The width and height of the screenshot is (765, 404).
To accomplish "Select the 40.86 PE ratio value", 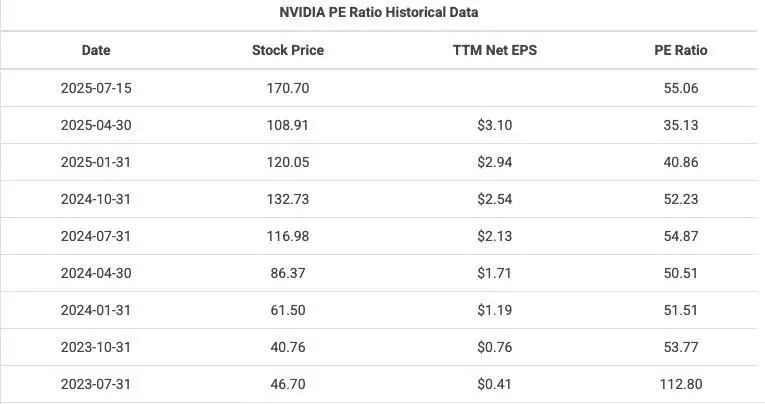I will (680, 162).
